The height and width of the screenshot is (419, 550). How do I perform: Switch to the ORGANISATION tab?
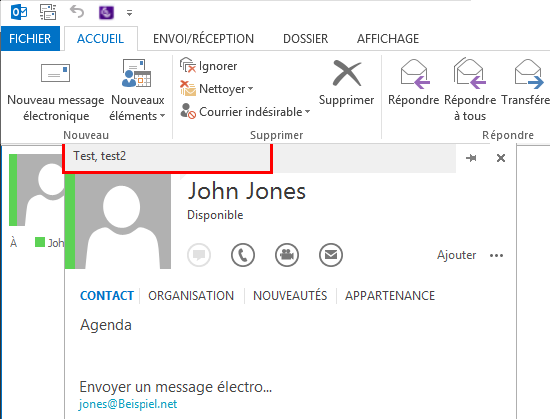[x=191, y=296]
